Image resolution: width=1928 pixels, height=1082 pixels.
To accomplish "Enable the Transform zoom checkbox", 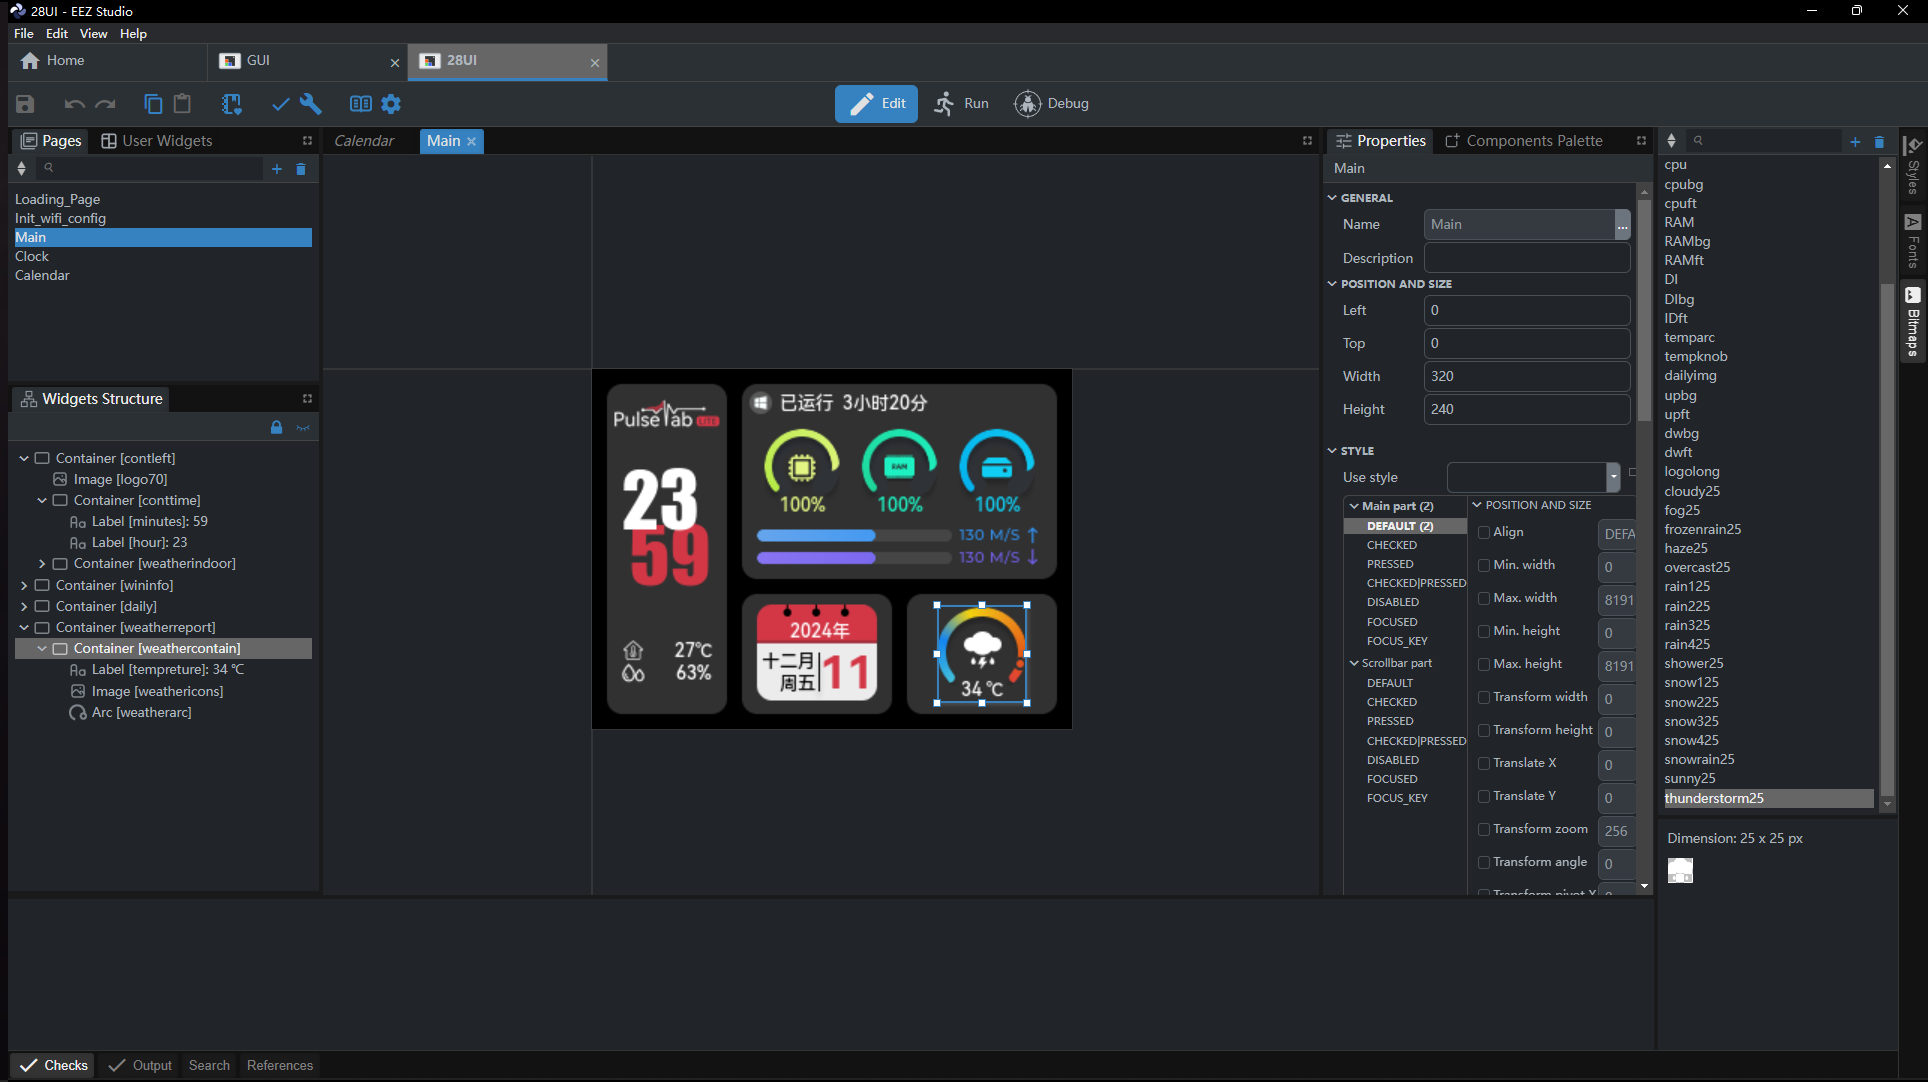I will (x=1484, y=829).
